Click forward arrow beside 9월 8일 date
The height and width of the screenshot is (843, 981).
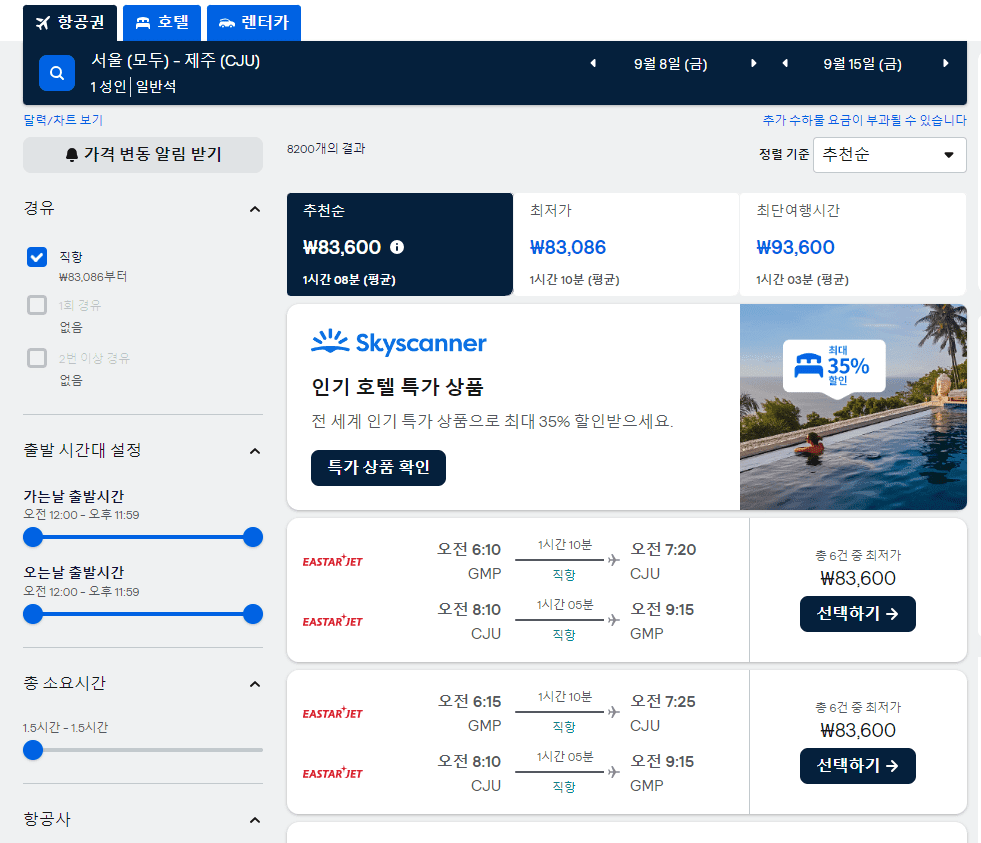753,62
